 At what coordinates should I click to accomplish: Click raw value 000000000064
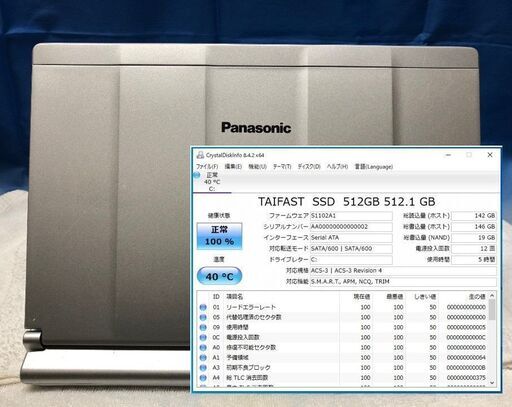pyautogui.click(x=466, y=357)
